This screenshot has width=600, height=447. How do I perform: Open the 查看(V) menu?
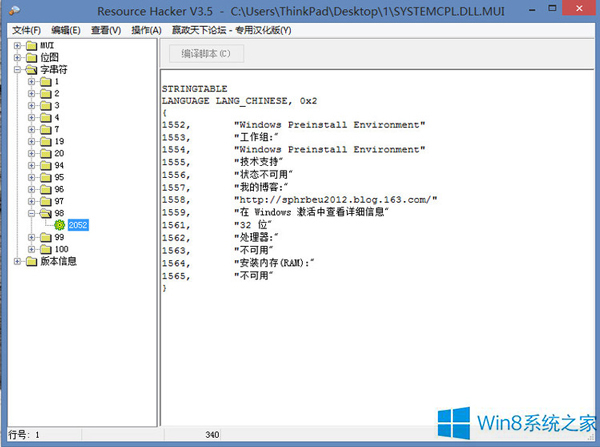[x=106, y=30]
